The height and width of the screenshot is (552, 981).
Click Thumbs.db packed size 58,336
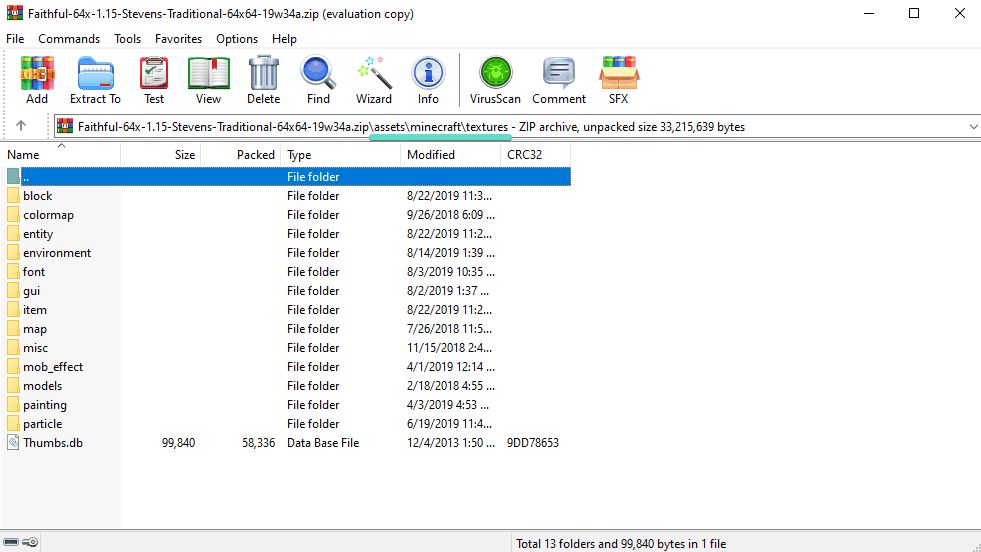258,442
